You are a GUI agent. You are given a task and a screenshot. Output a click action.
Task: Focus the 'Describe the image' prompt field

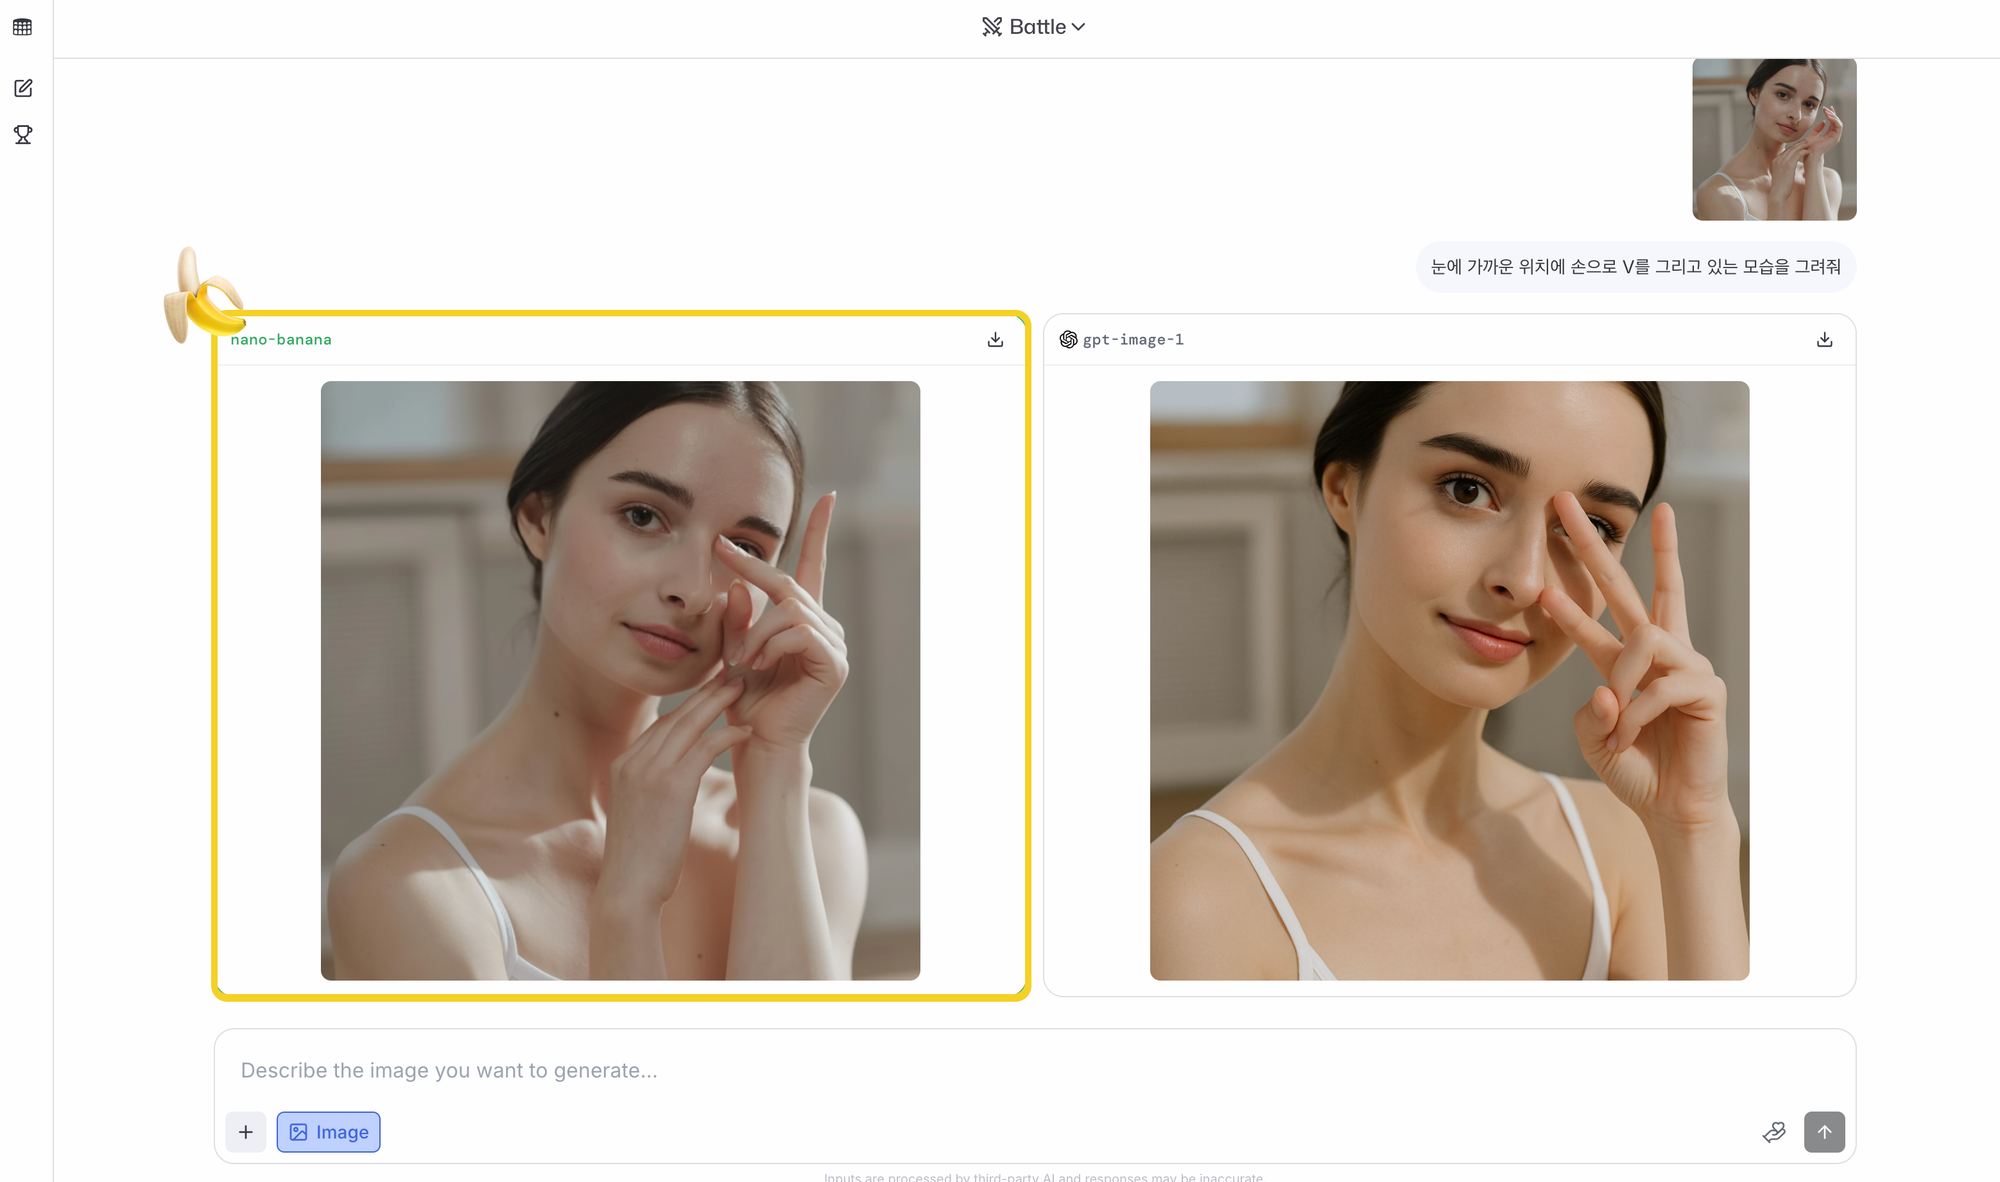(1000, 1070)
